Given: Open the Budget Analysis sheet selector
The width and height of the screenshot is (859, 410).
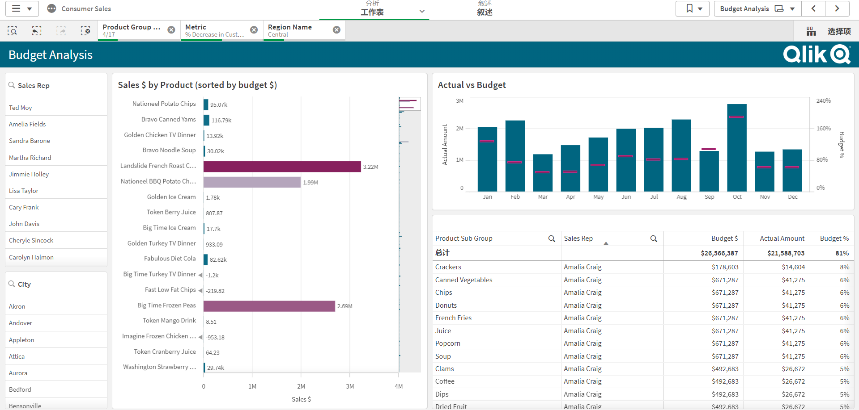Looking at the screenshot, I should [x=758, y=9].
